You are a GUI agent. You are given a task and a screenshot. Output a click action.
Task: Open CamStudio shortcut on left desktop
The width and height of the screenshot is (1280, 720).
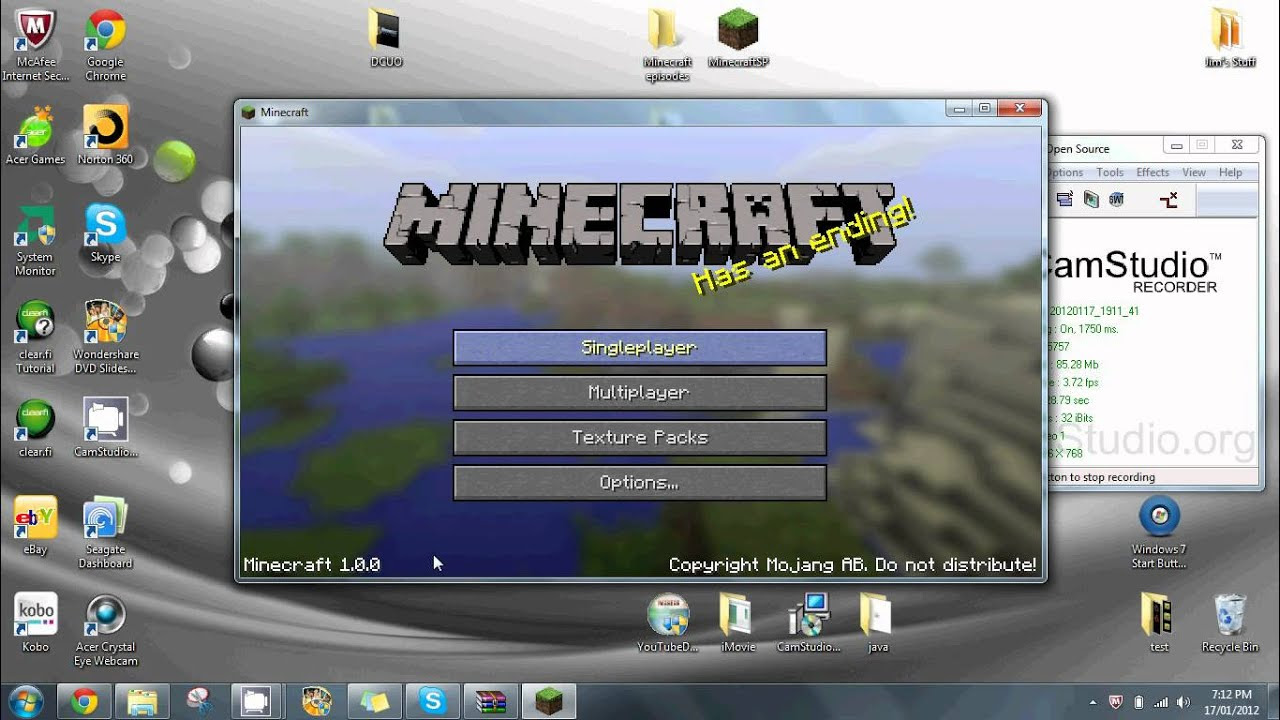pyautogui.click(x=105, y=428)
